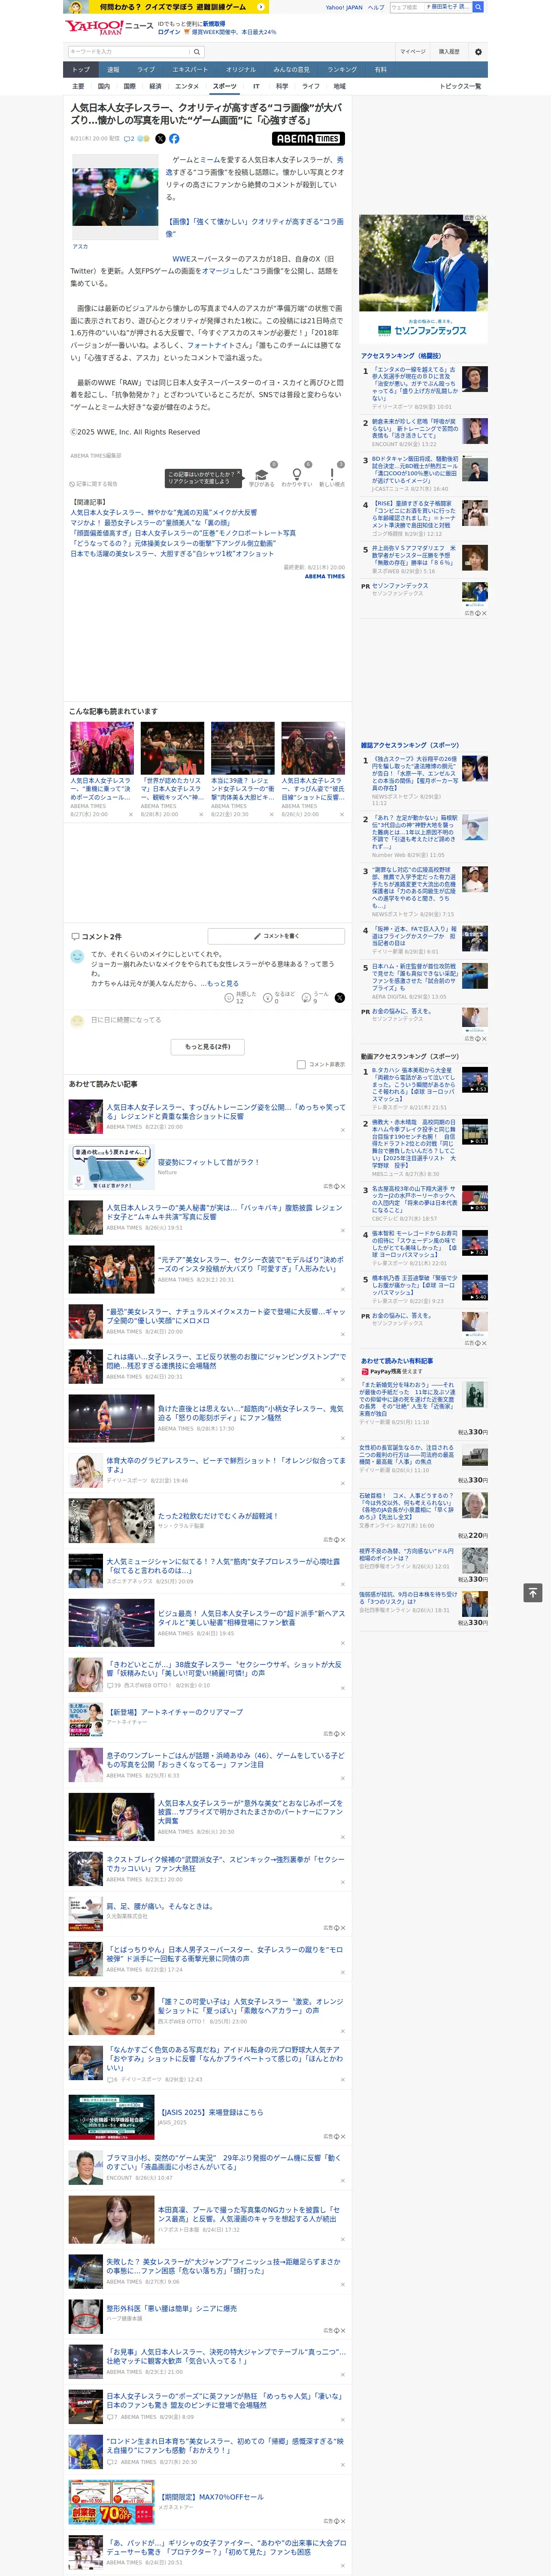Click the 共感した smiley reaction on the comment
551x2576 pixels.
click(x=240, y=998)
